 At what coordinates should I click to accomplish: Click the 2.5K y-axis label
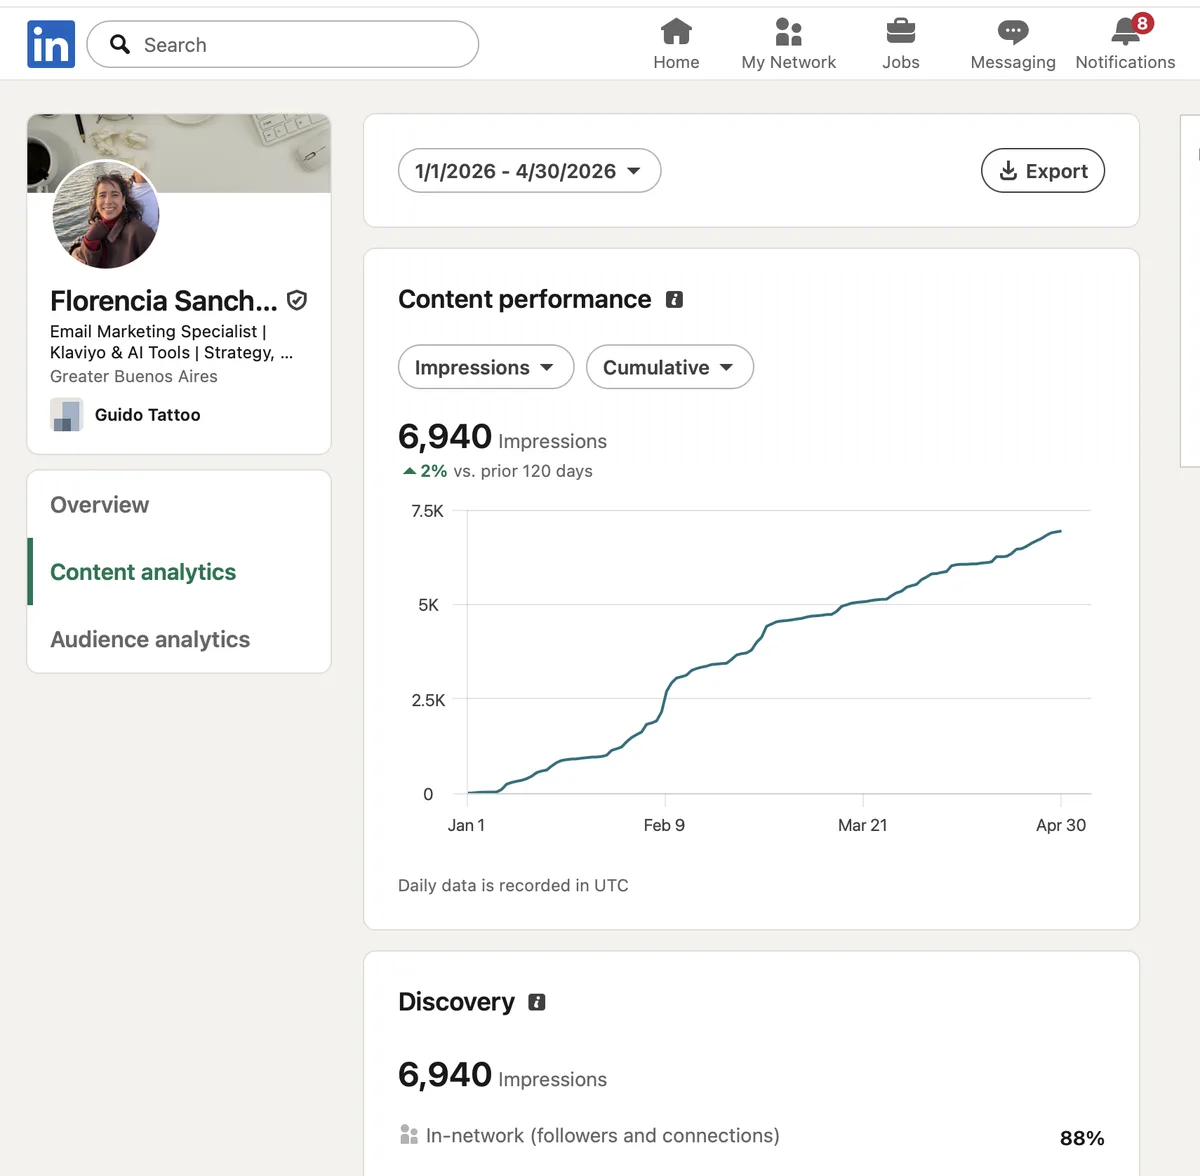tap(428, 700)
